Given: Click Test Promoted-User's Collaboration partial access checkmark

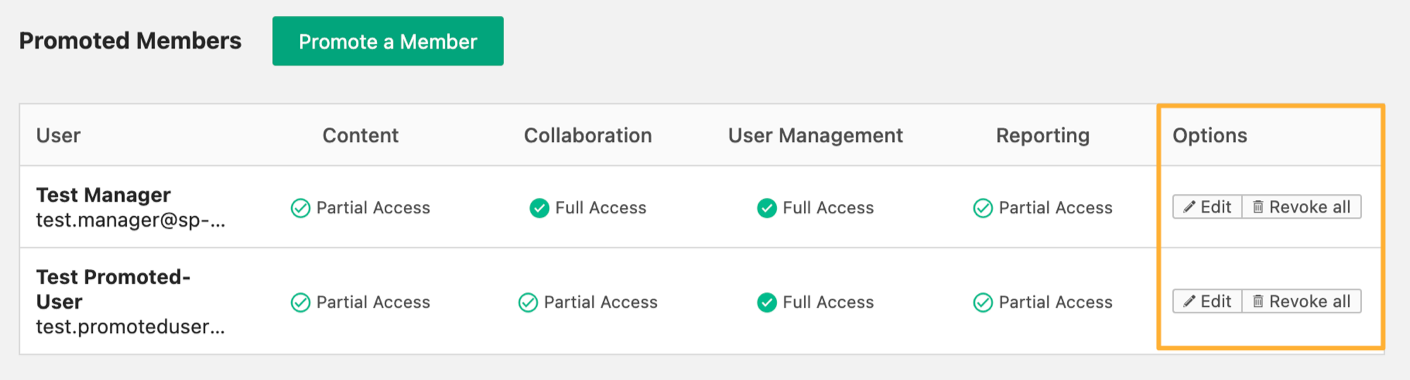Looking at the screenshot, I should pyautogui.click(x=528, y=302).
